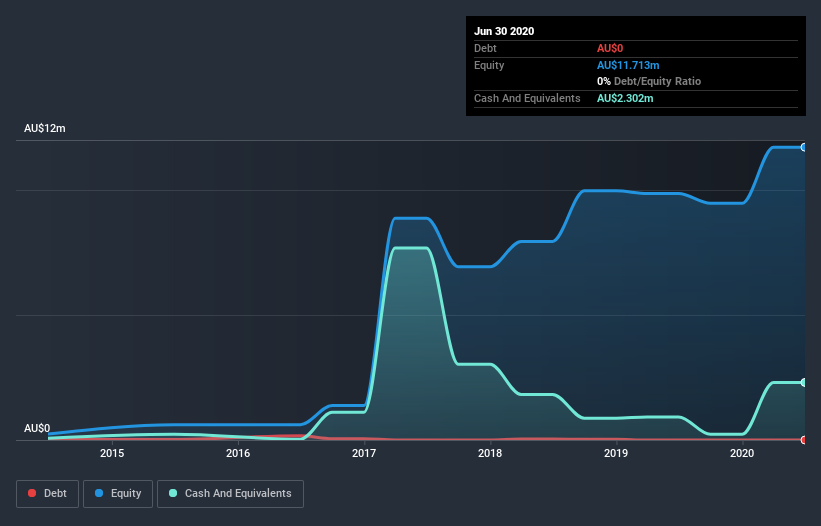Click the red Debt legend dot
The image size is (821, 526).
coord(32,493)
